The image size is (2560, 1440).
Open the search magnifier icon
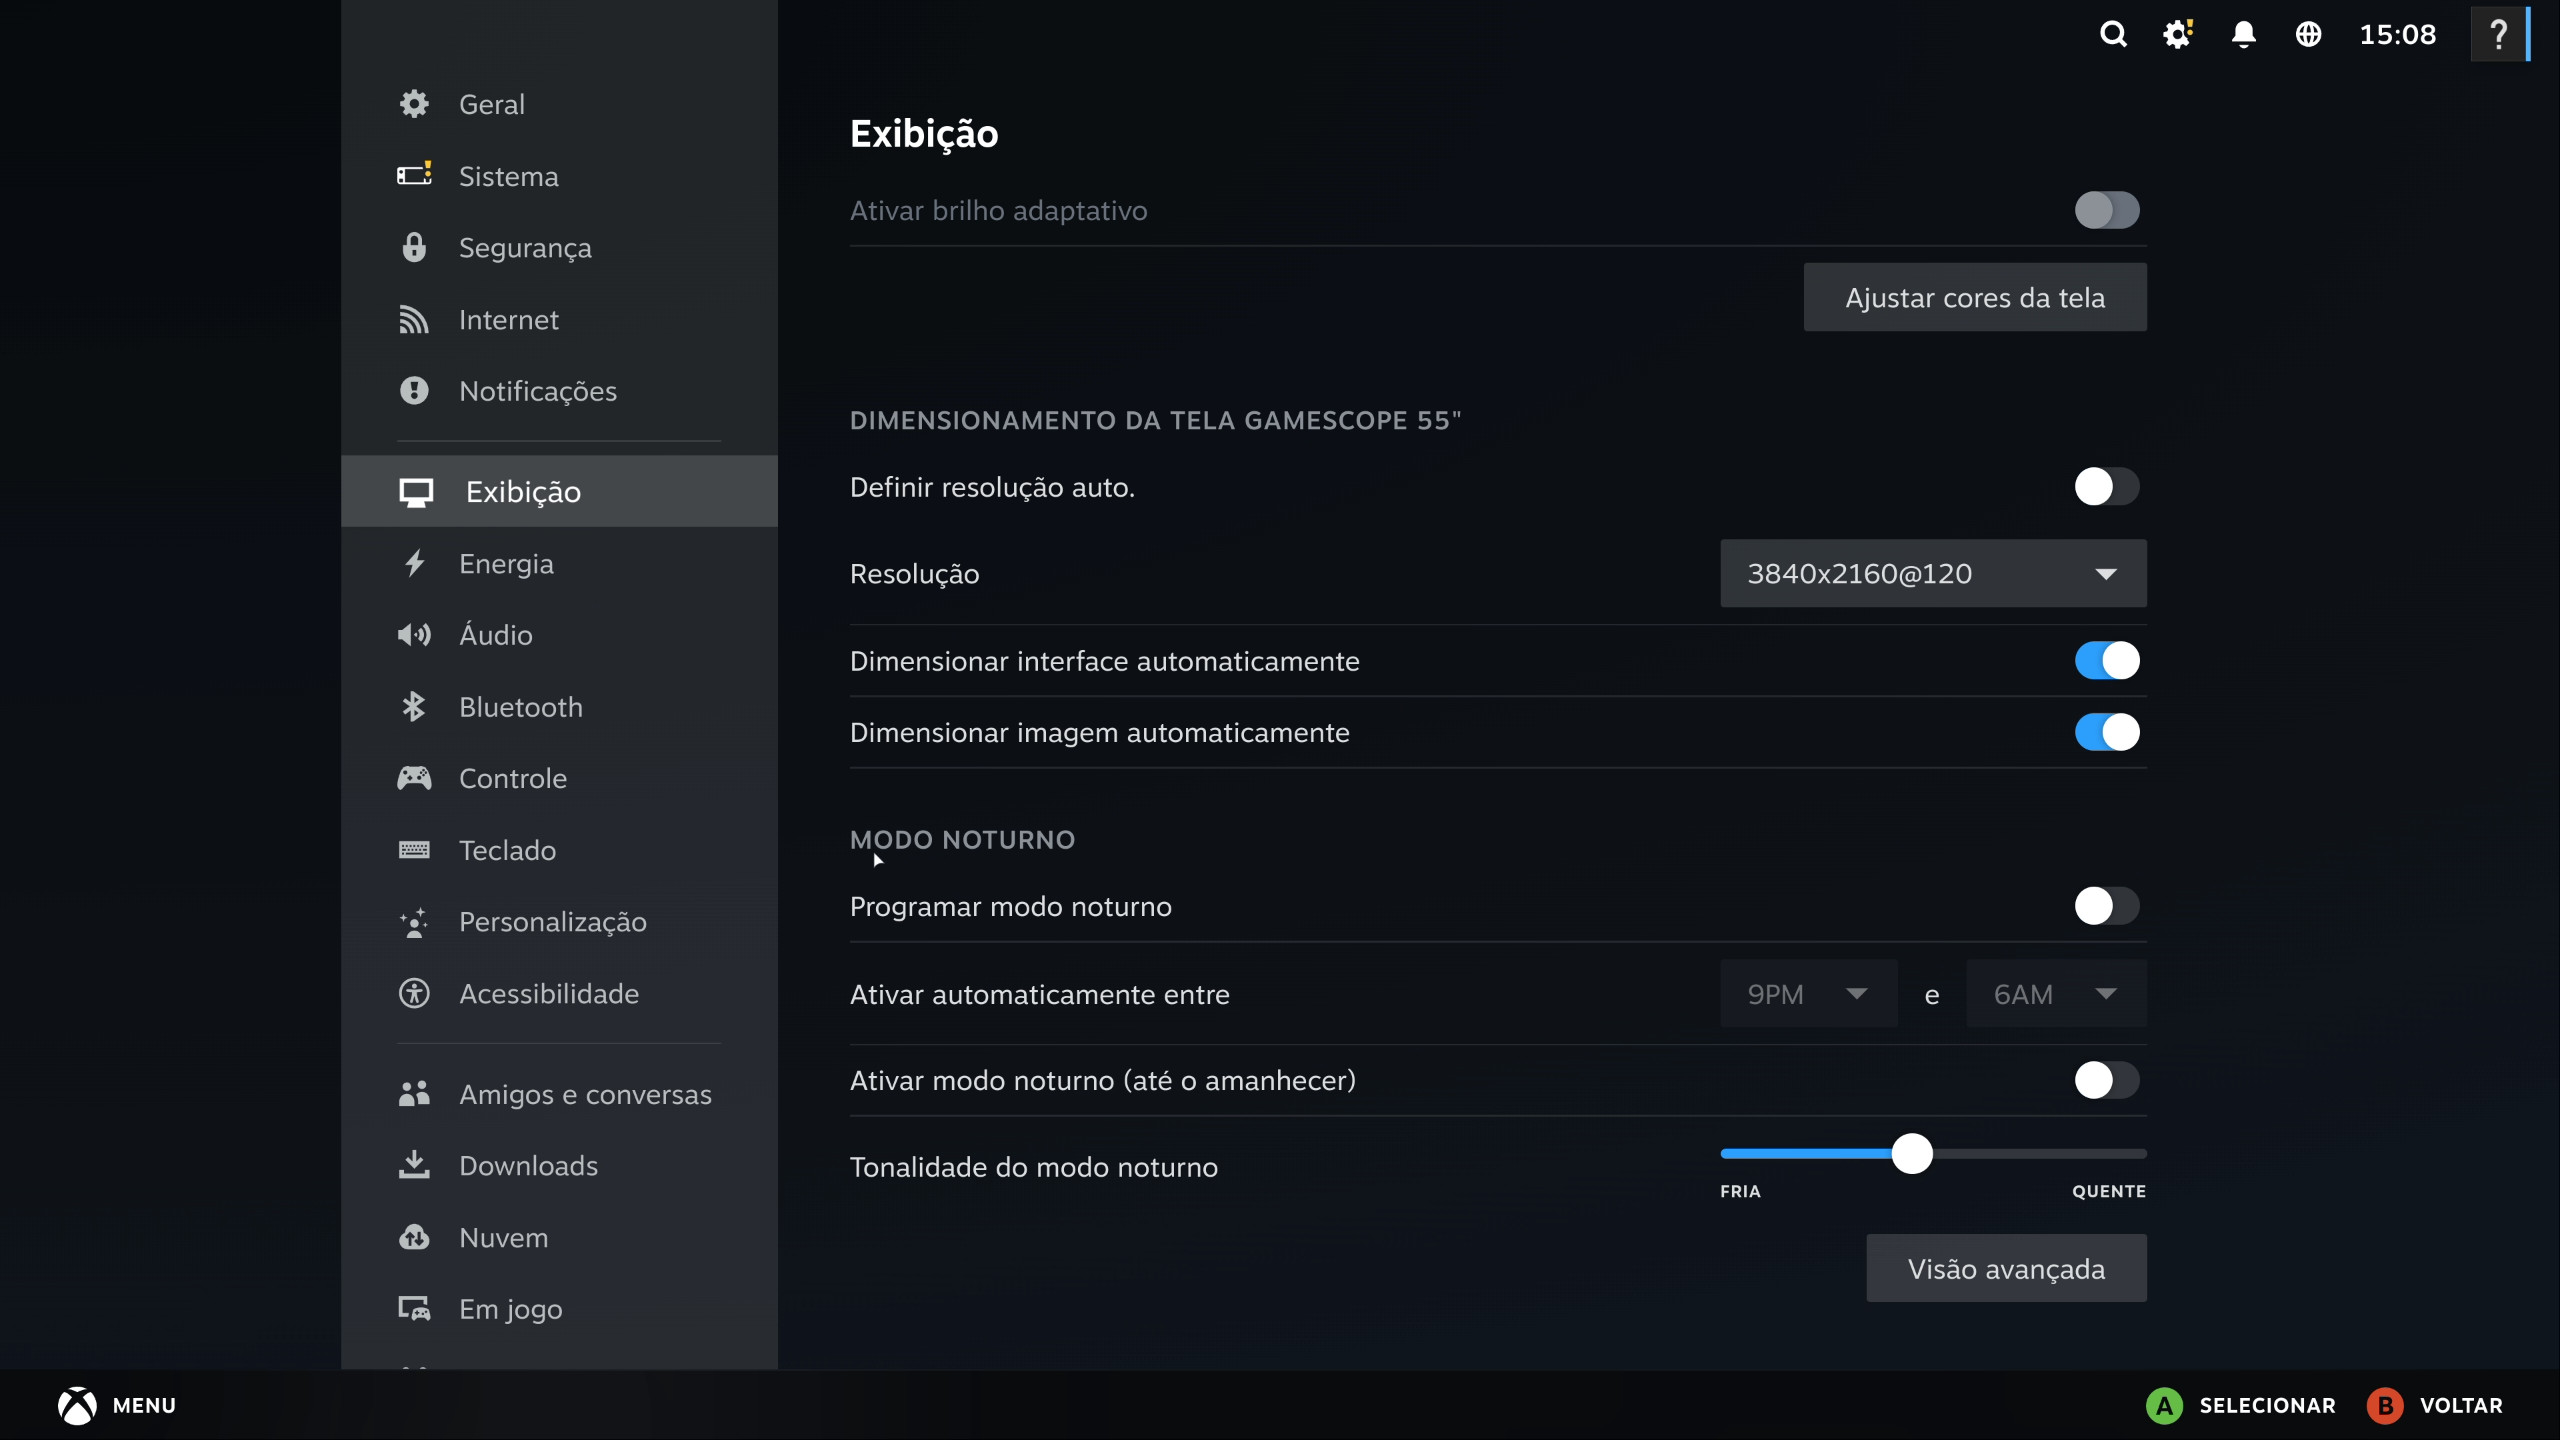pos(2112,34)
